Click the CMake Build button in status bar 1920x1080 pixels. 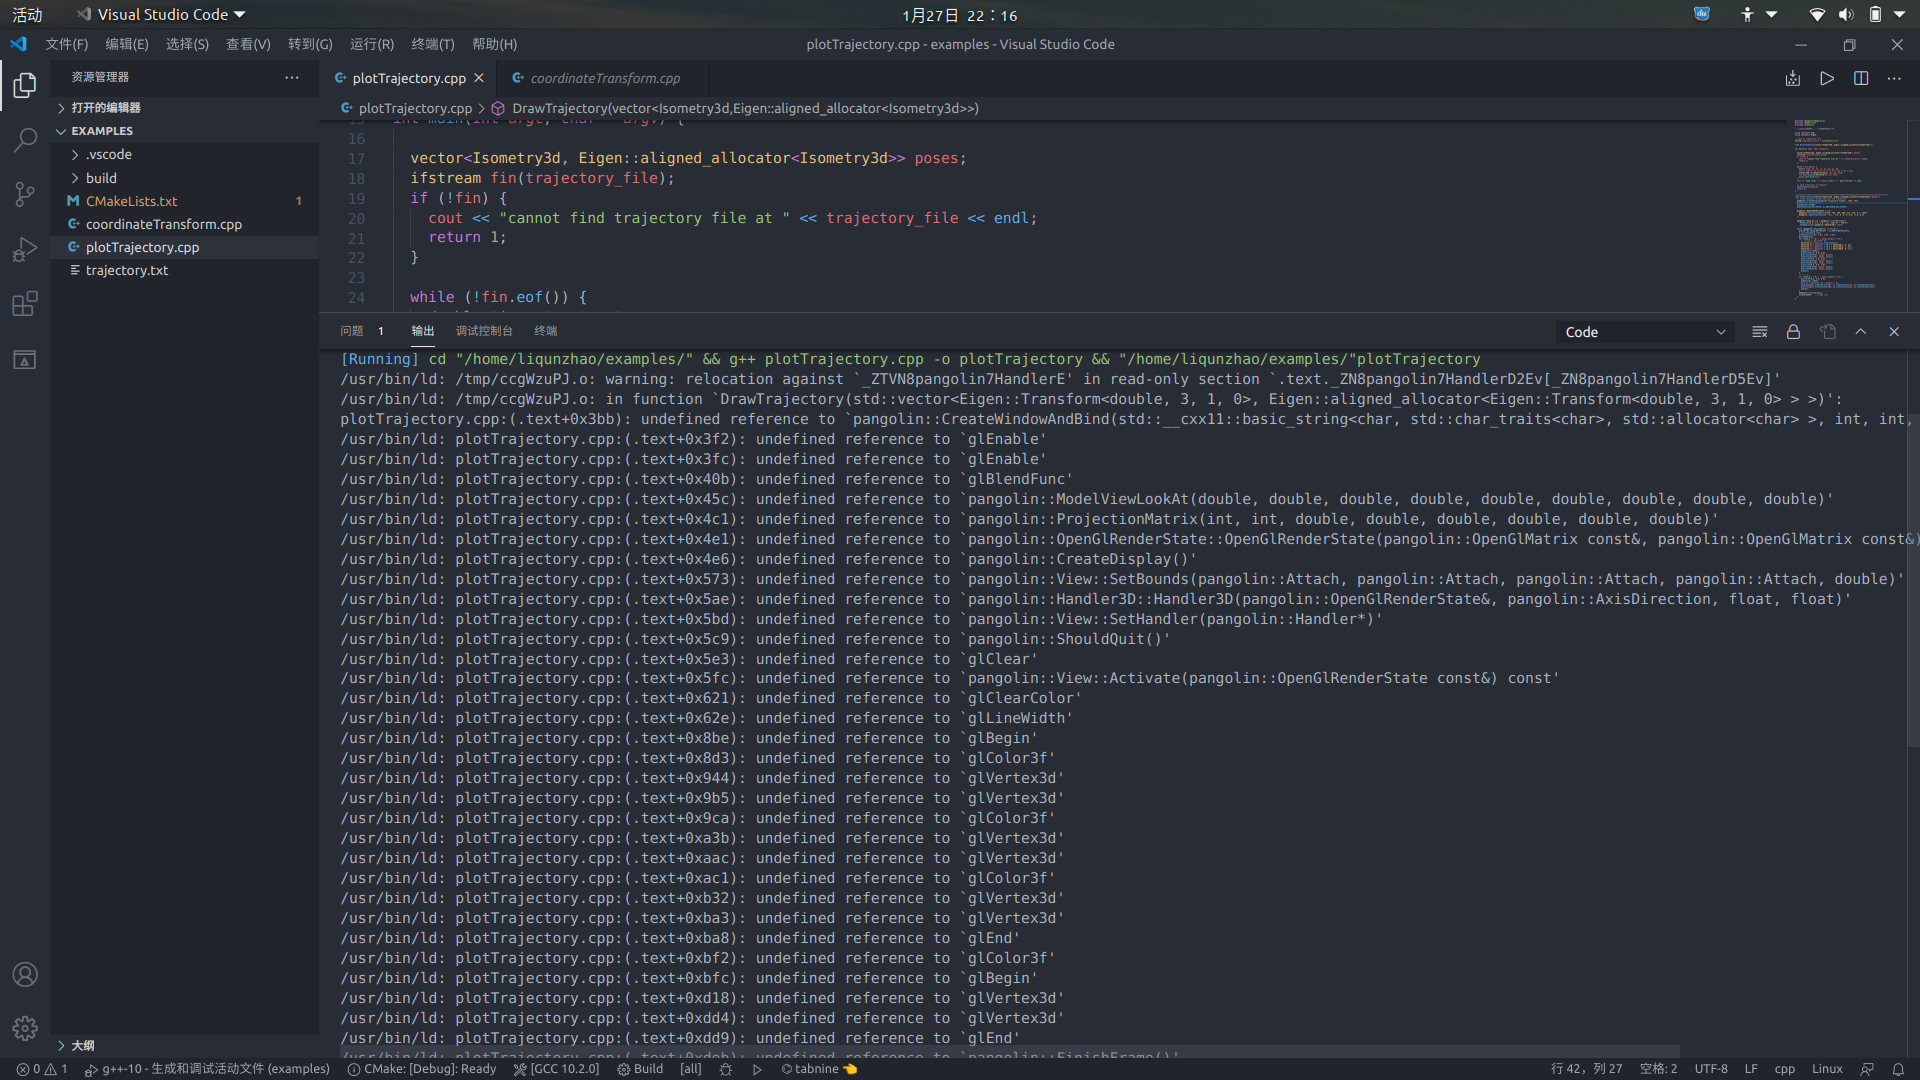pyautogui.click(x=640, y=1069)
